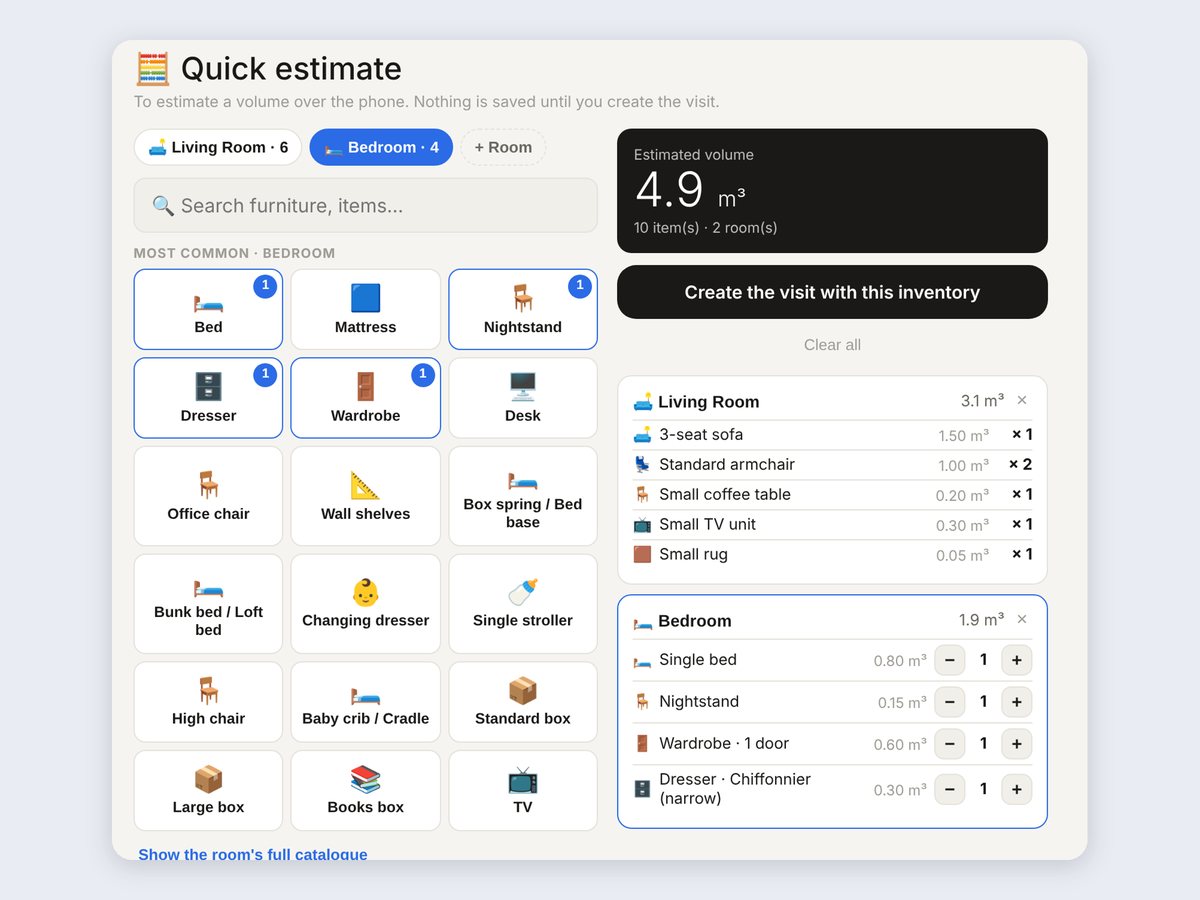
Task: Select the Desk furniture tile
Action: (x=523, y=398)
